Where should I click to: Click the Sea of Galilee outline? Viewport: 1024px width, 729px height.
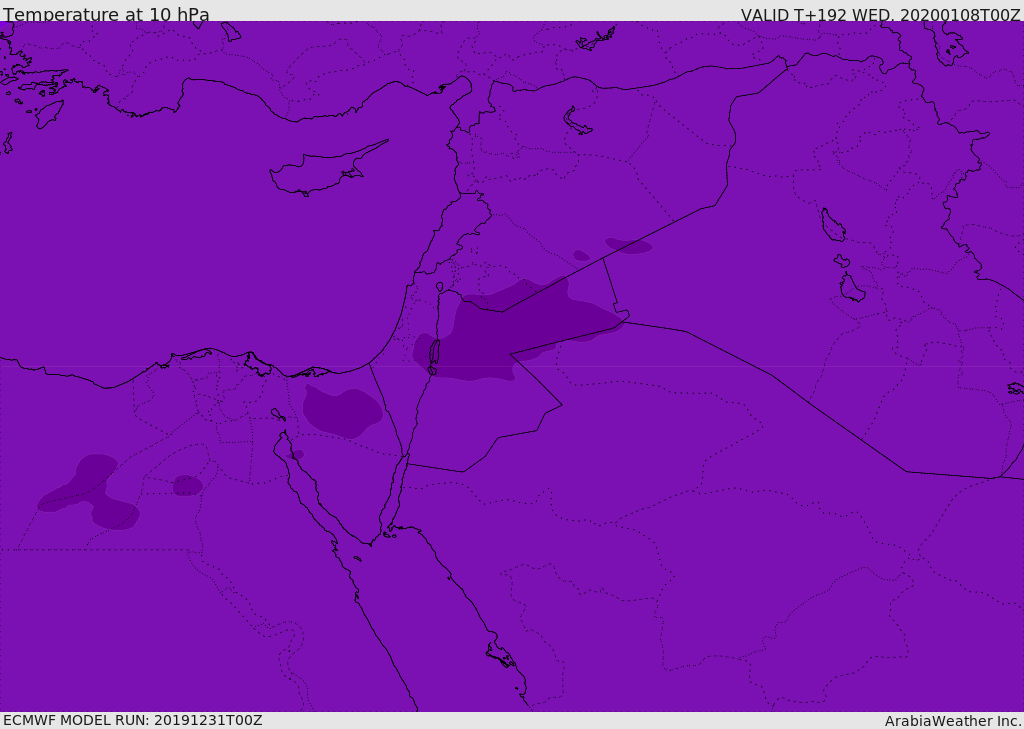(x=440, y=287)
